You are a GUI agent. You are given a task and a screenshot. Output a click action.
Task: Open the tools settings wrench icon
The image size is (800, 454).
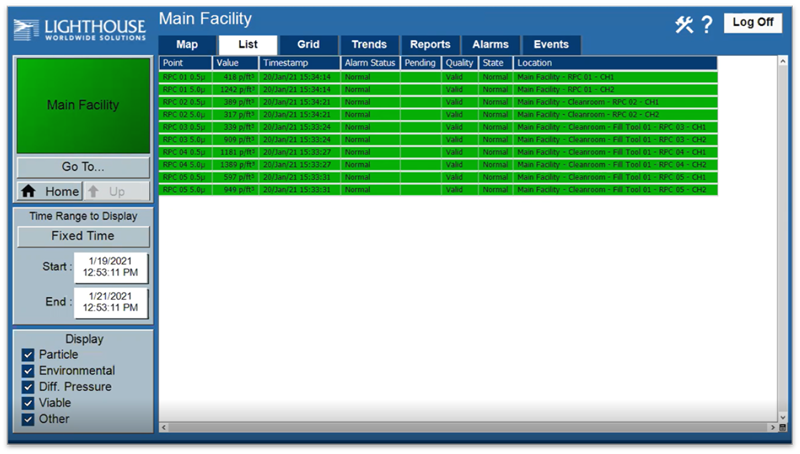click(684, 24)
